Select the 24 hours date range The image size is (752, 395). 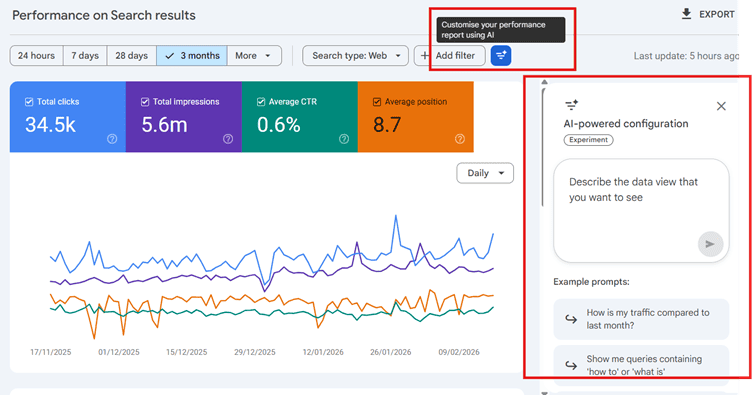(x=36, y=56)
